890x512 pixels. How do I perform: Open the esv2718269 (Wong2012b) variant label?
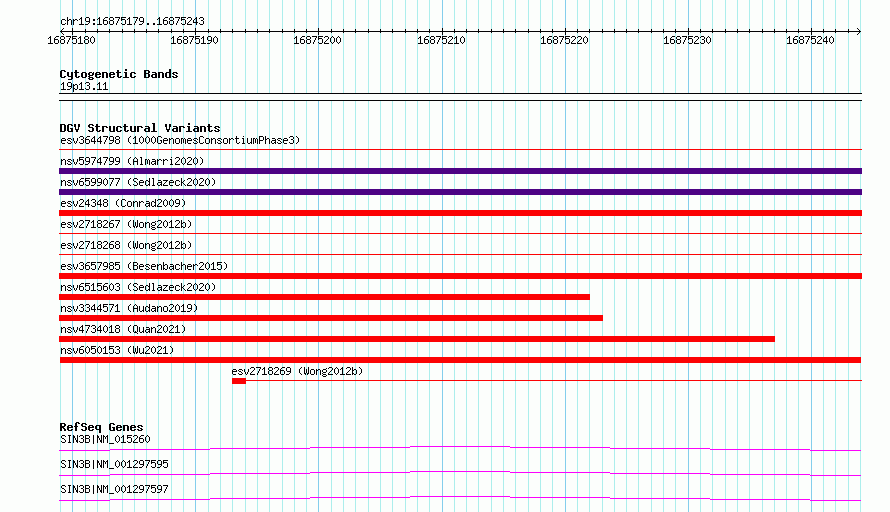coord(297,371)
